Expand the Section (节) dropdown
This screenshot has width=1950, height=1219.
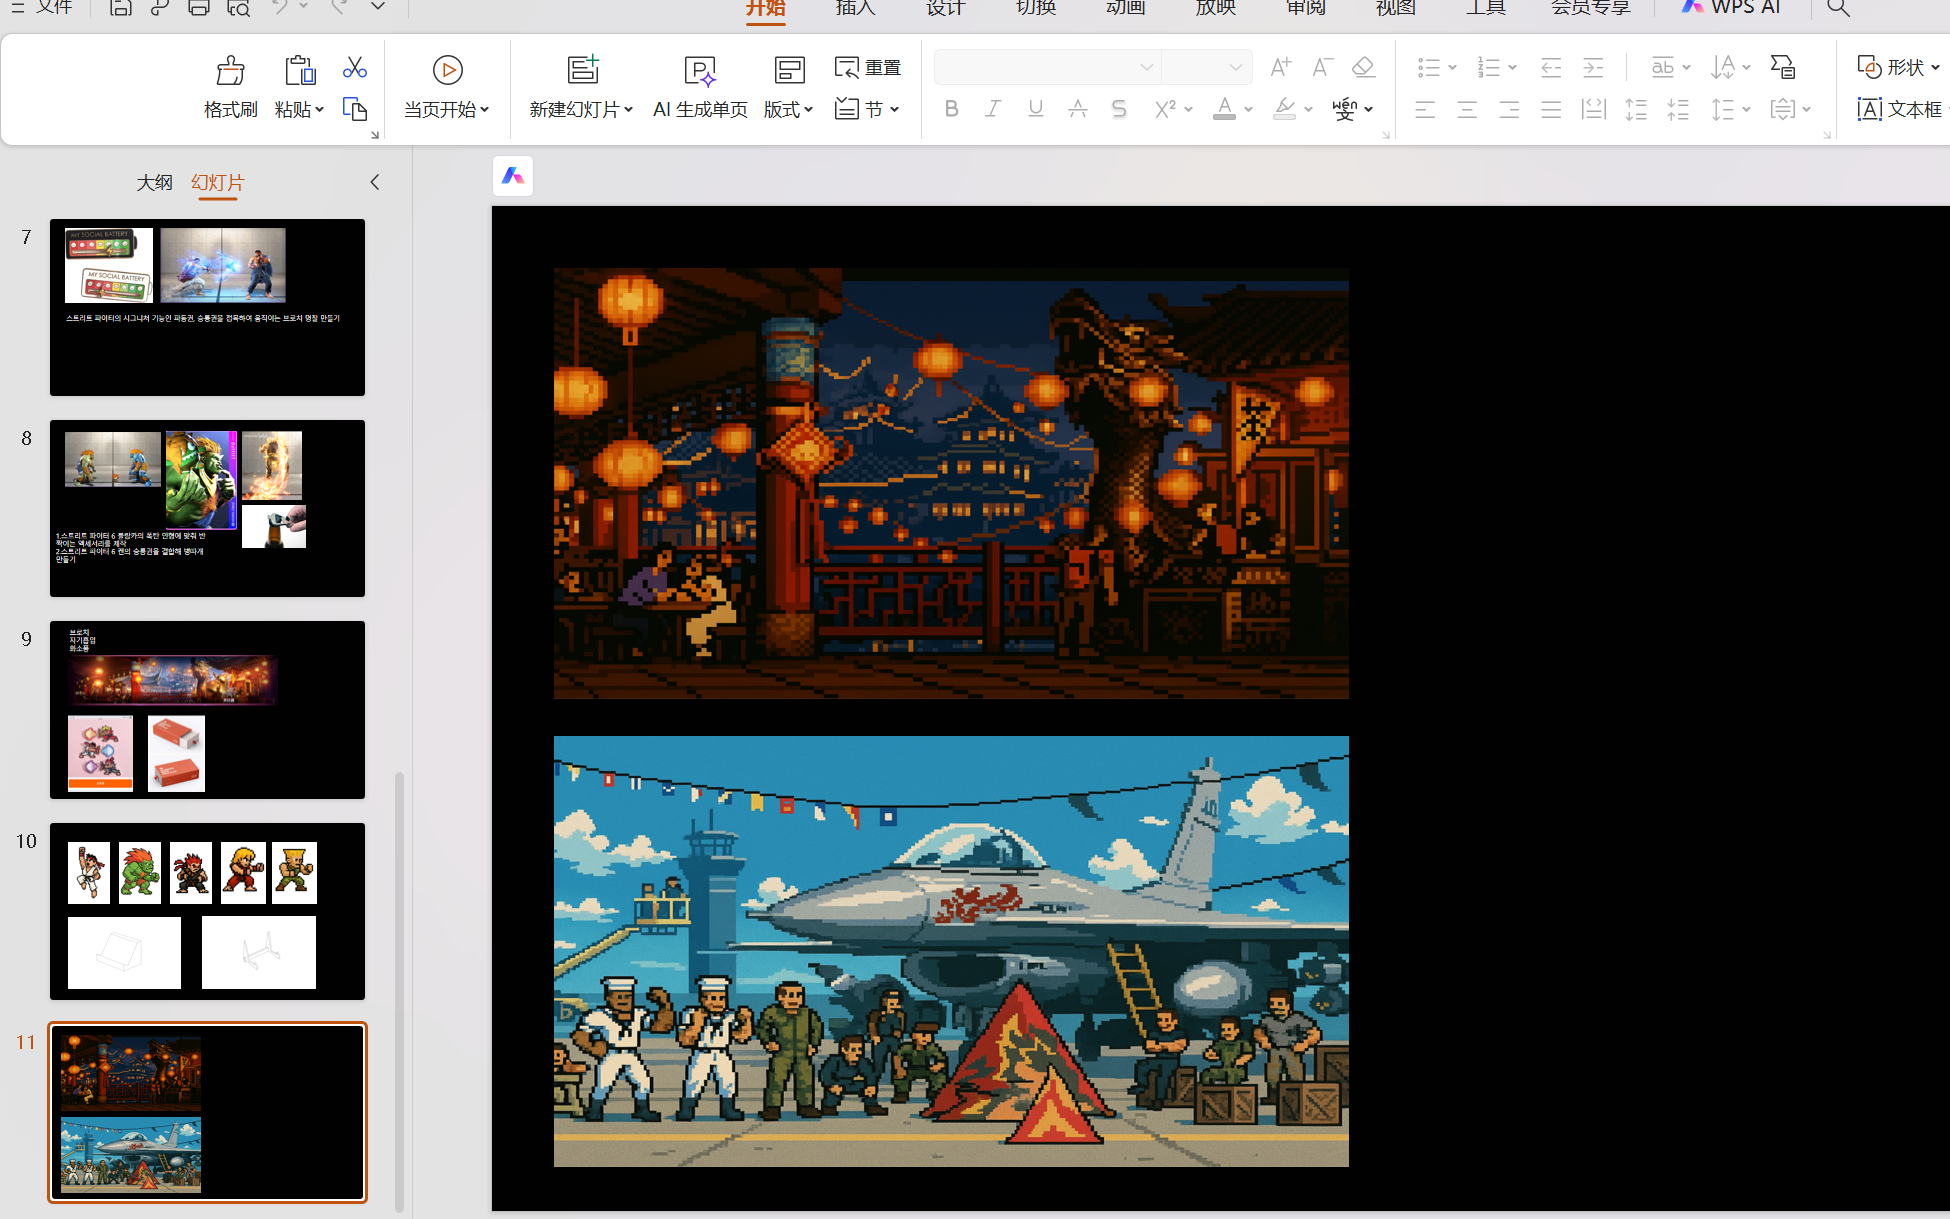pyautogui.click(x=894, y=109)
